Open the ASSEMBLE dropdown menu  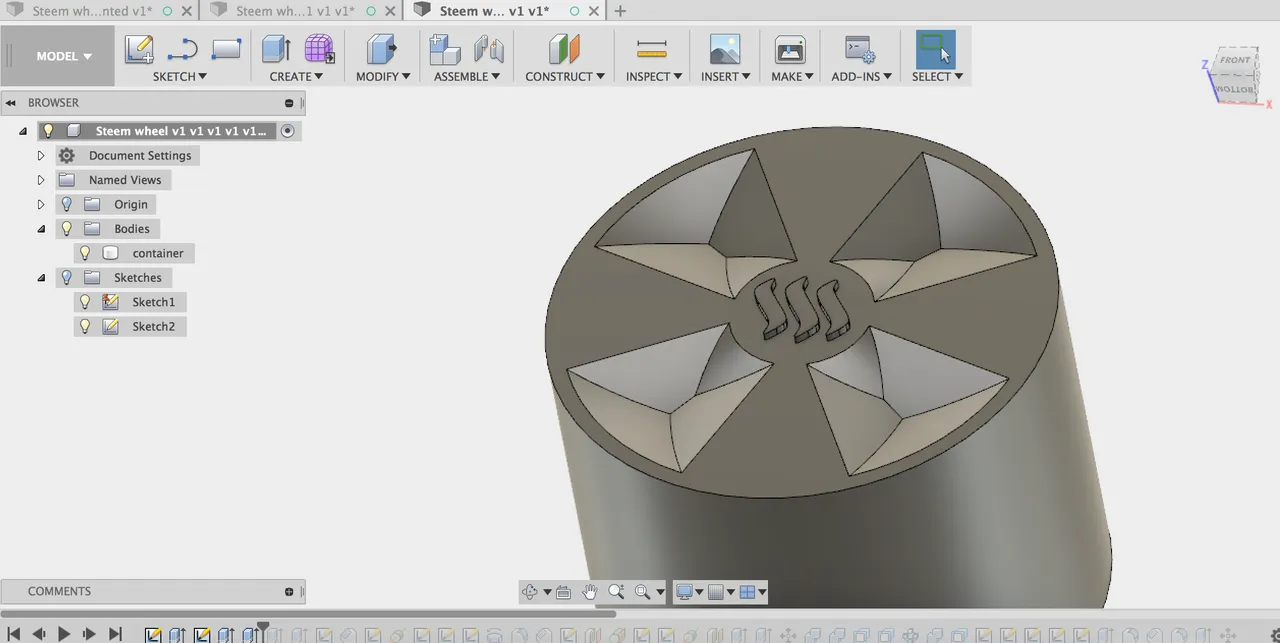[466, 77]
